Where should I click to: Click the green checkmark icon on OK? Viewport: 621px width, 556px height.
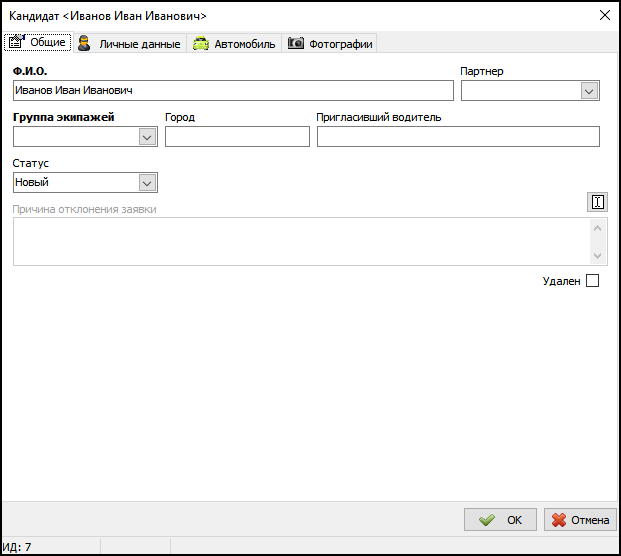[487, 520]
